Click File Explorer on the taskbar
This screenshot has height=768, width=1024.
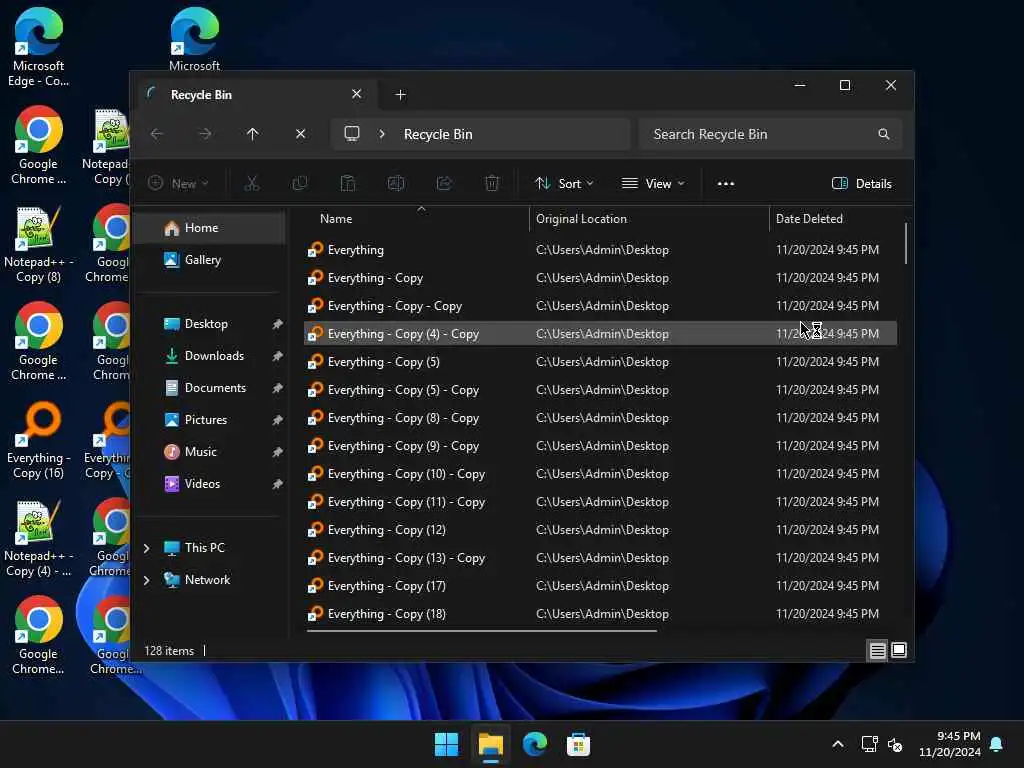tap(490, 744)
